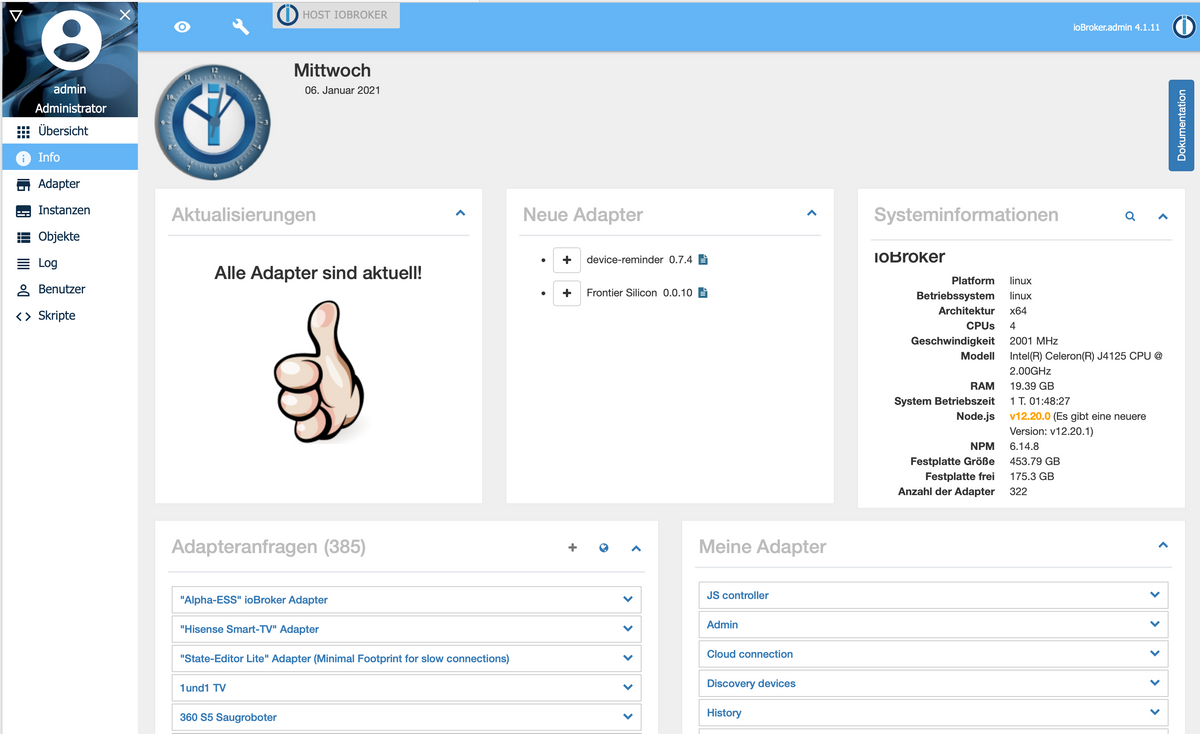Image resolution: width=1200 pixels, height=734 pixels.
Task: Click the globe icon in Adapteranfragen
Action: pyautogui.click(x=604, y=548)
